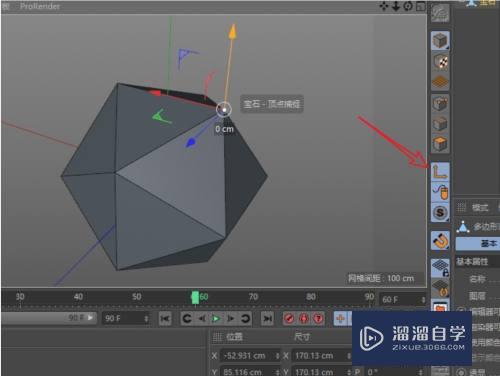This screenshot has height=376, width=500.
Task: Toggle the Enable Snap magnet icon
Action: point(440,240)
